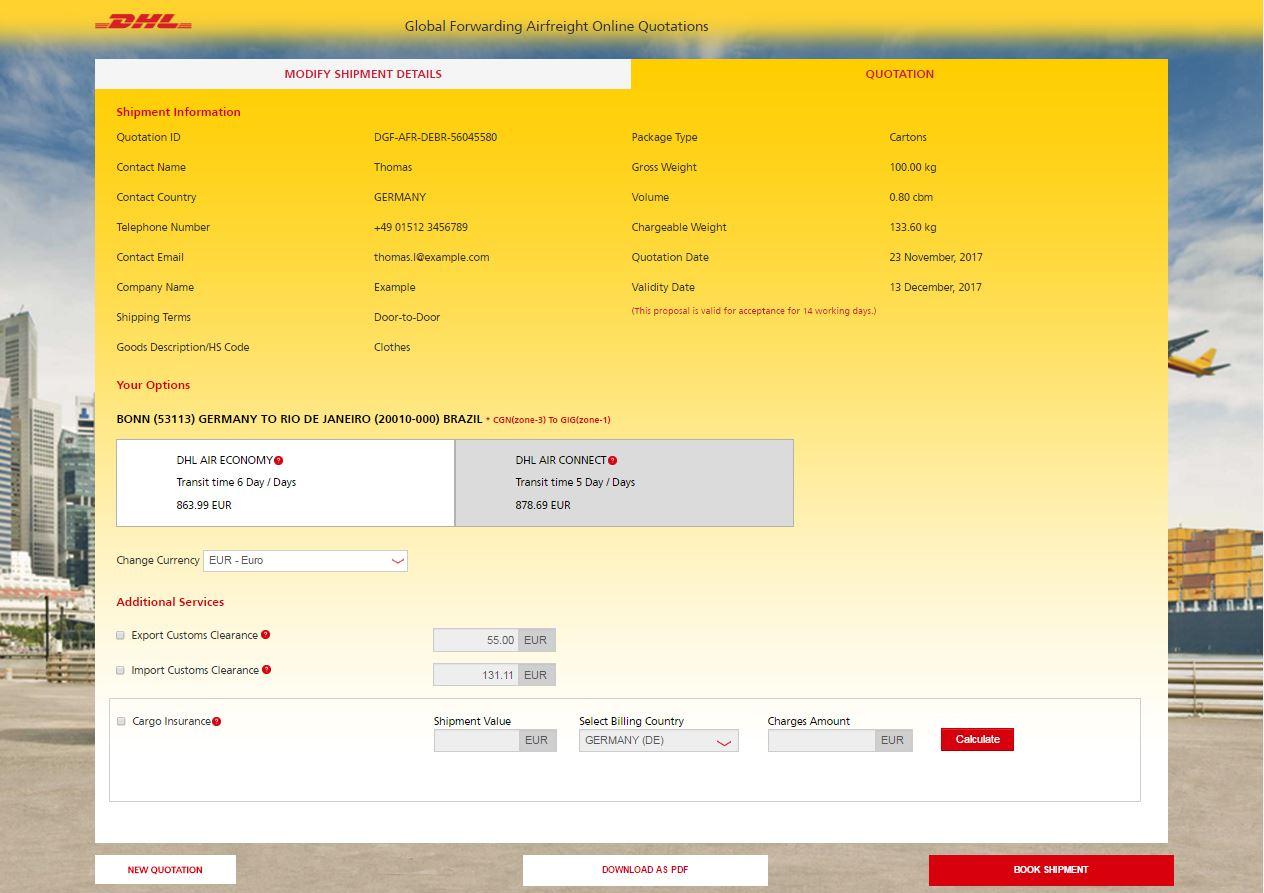Click Quotation Date 23 November, 2017

[936, 258]
